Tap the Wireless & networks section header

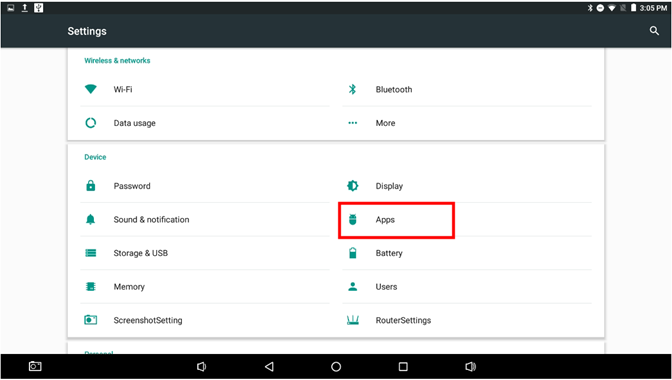(x=117, y=60)
